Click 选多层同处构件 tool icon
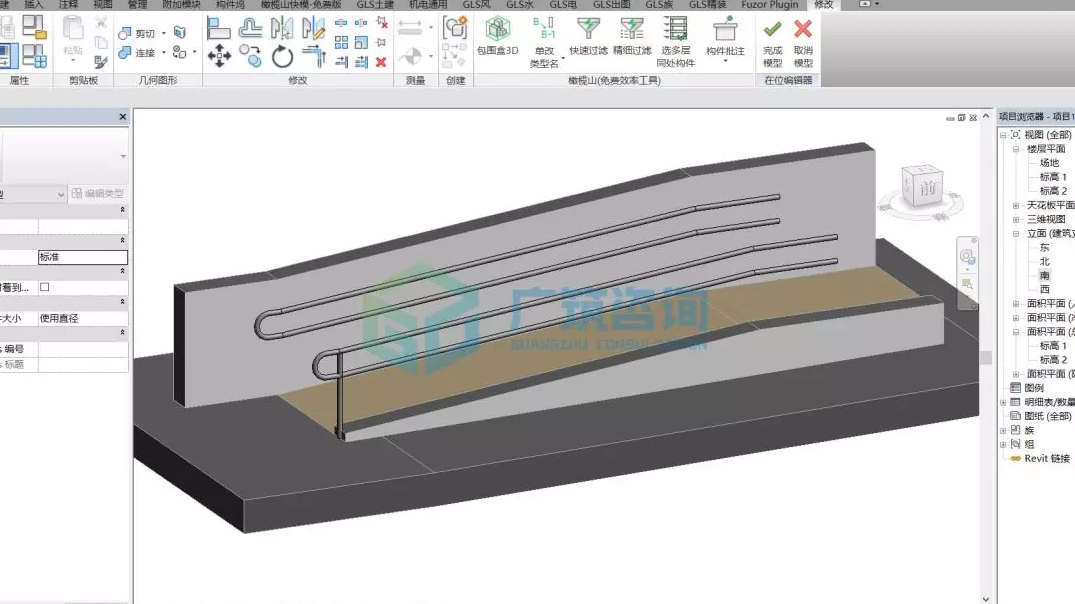 (x=675, y=29)
